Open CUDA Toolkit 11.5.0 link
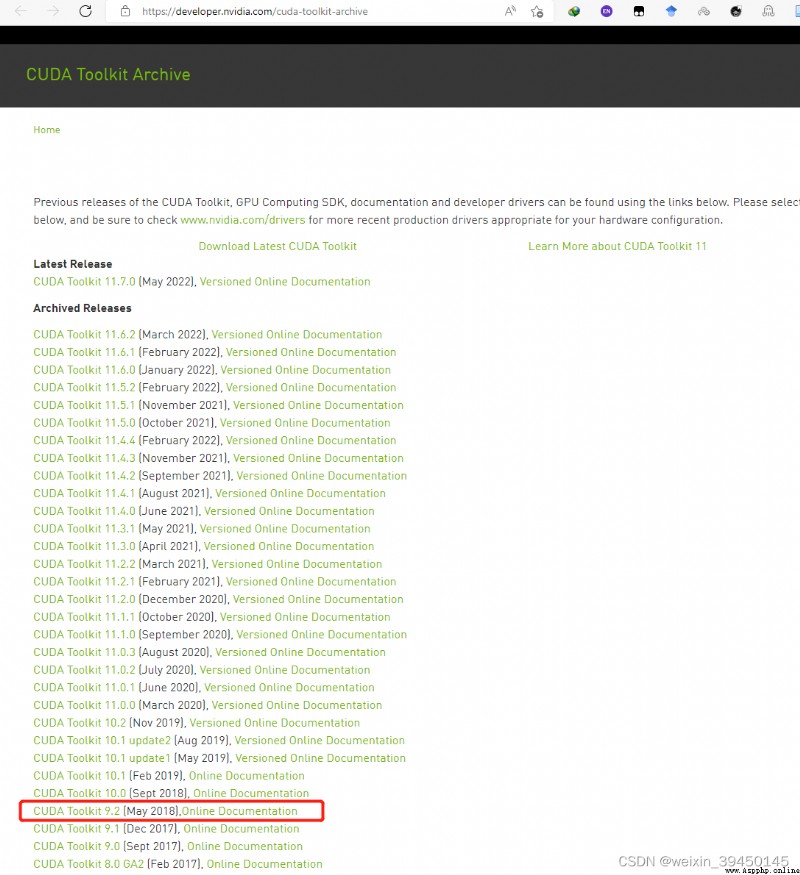The width and height of the screenshot is (800, 875). pos(84,423)
